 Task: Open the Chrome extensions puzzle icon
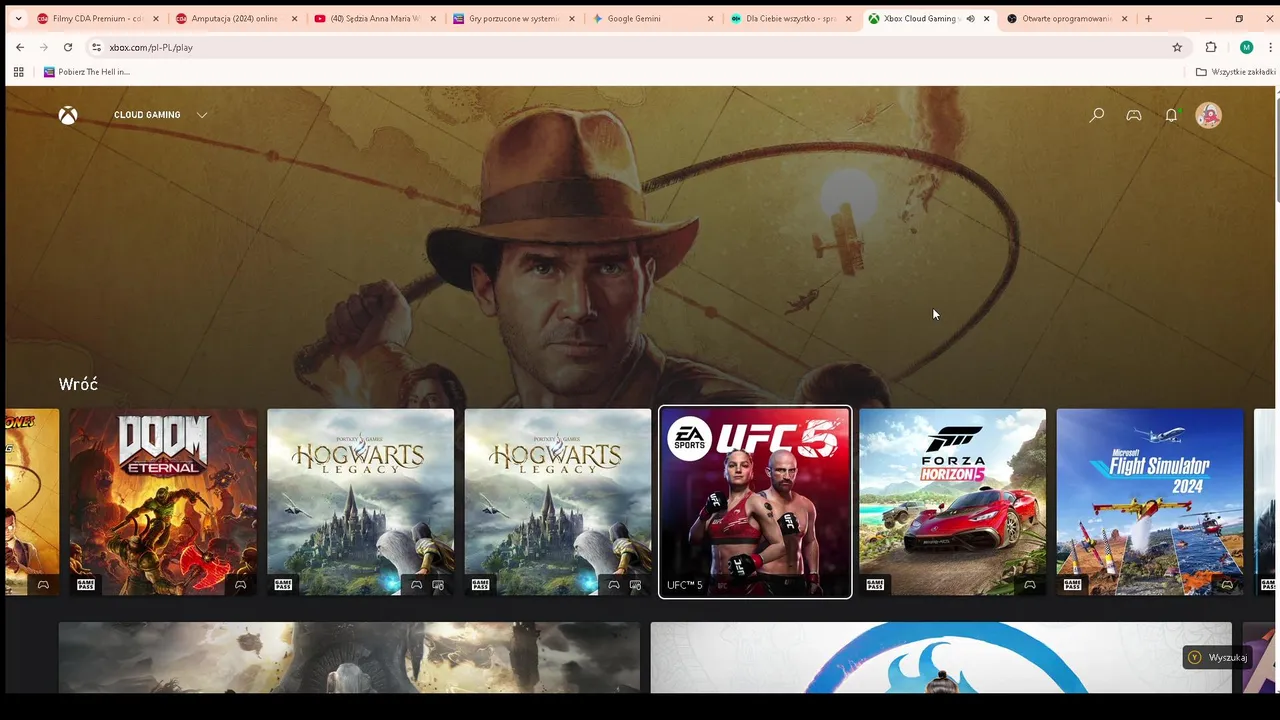coord(1211,47)
